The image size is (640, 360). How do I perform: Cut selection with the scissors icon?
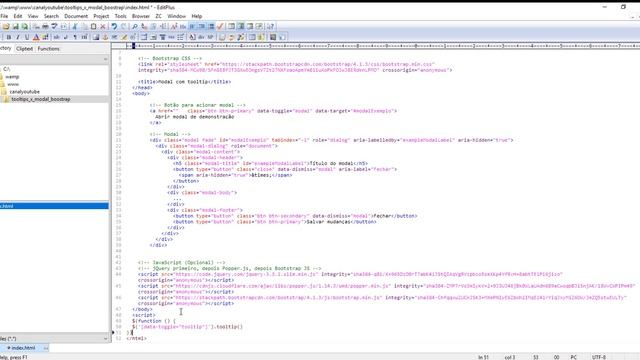click(x=75, y=27)
